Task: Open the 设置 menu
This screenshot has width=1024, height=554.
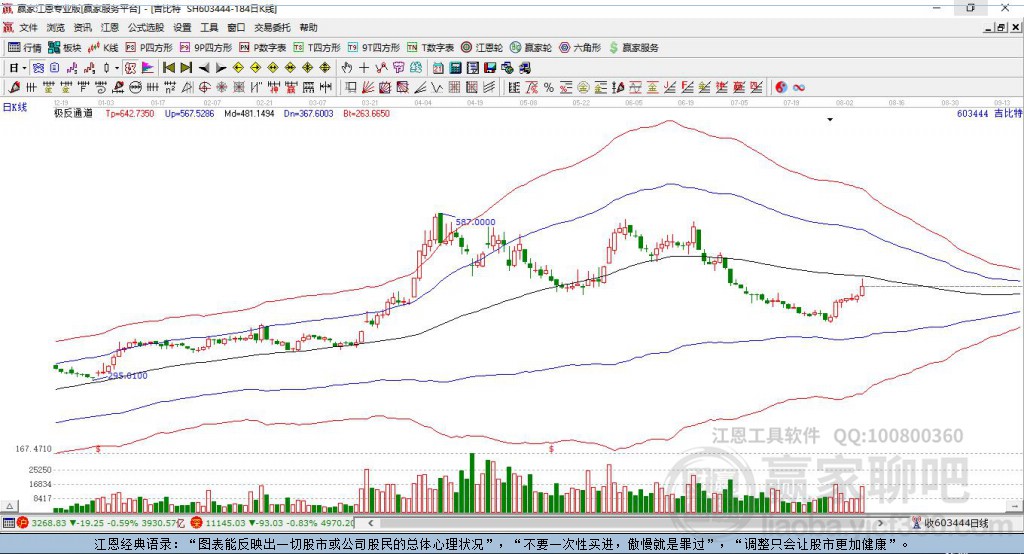Action: click(182, 27)
